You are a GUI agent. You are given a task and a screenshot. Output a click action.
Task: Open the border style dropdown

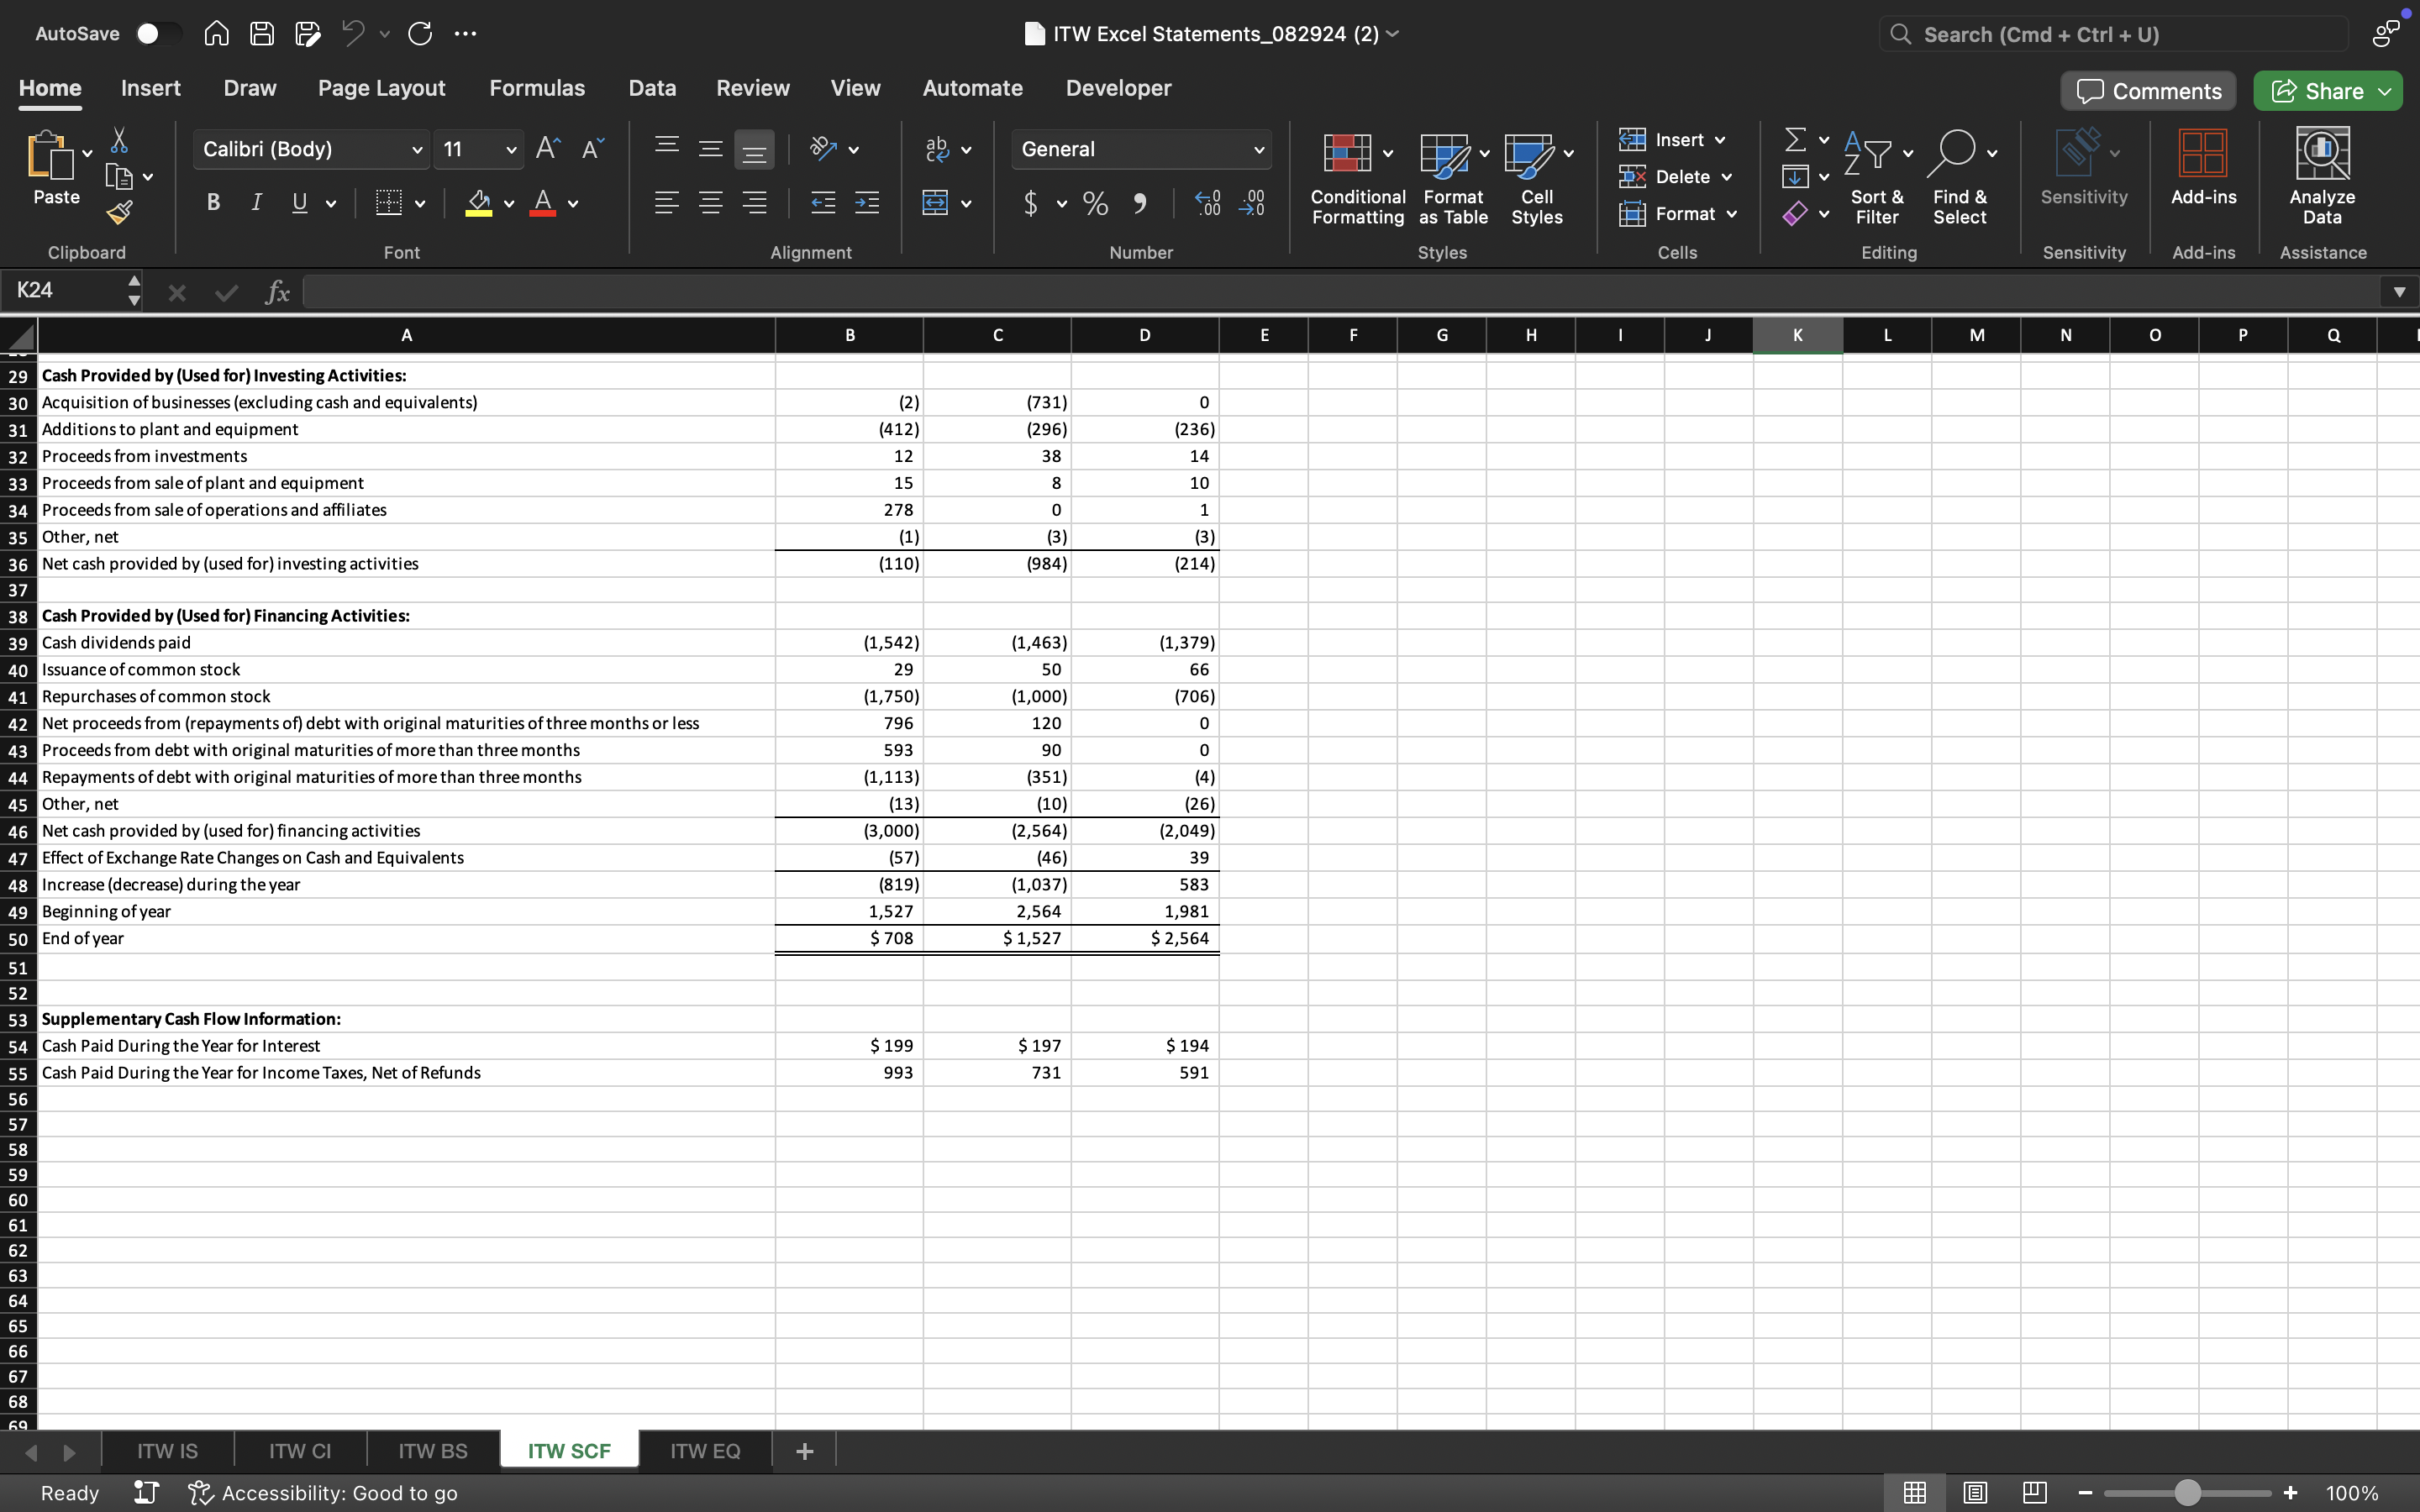point(419,203)
